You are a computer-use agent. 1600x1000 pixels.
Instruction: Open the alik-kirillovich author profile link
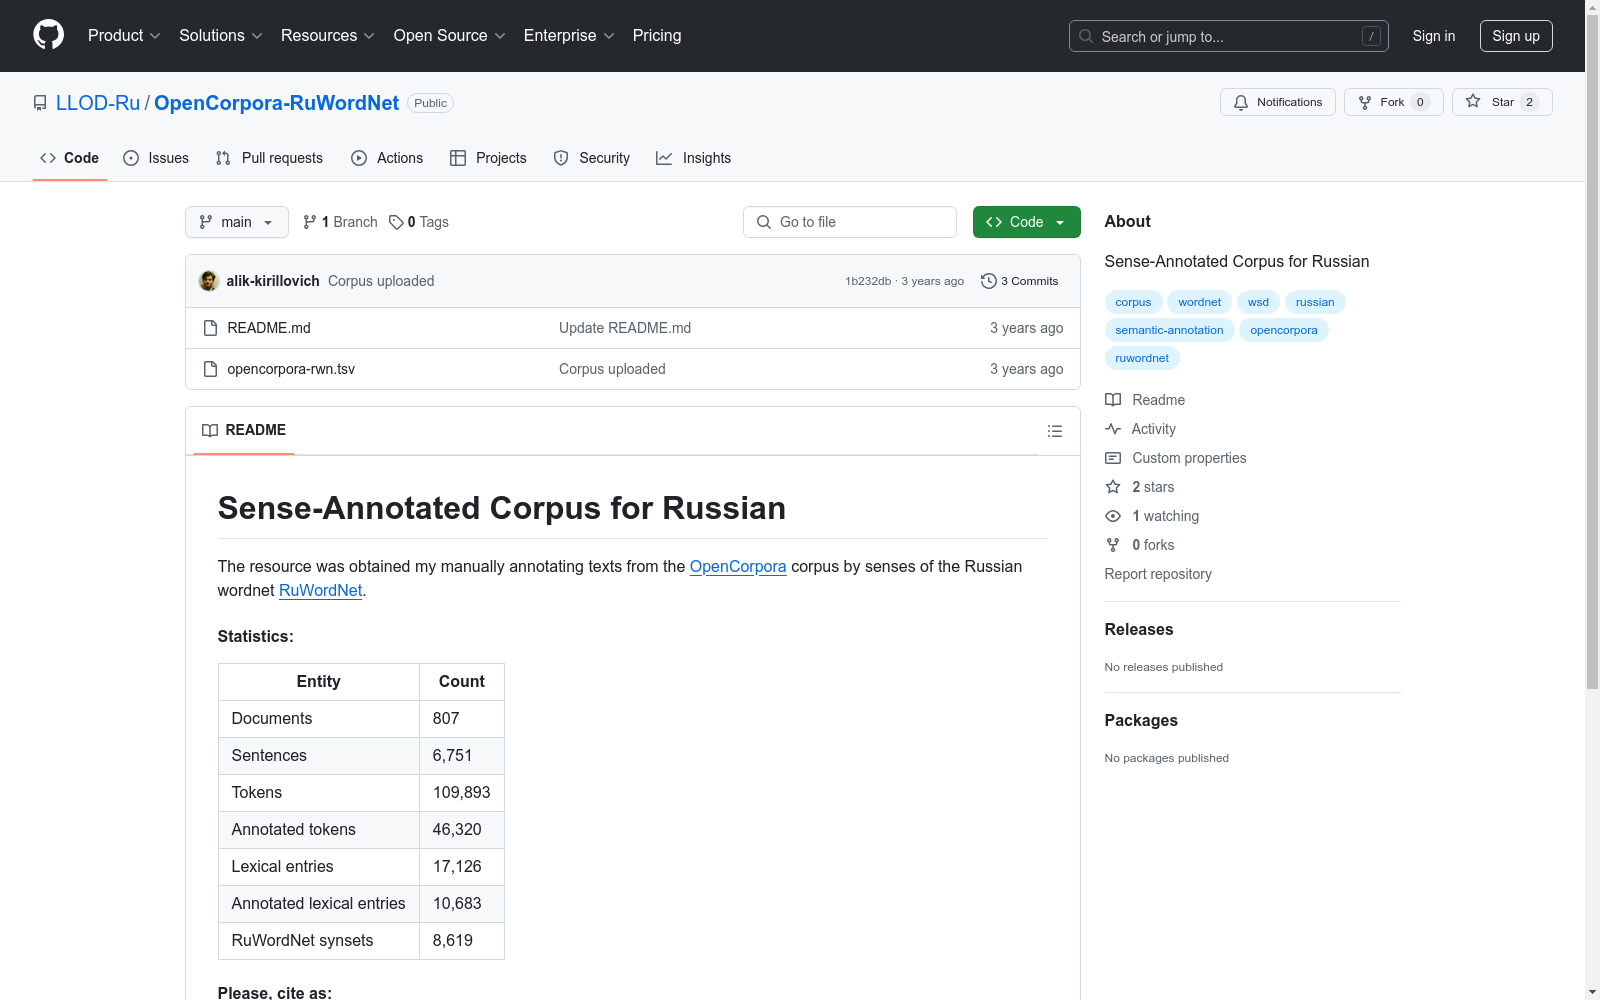pos(273,281)
